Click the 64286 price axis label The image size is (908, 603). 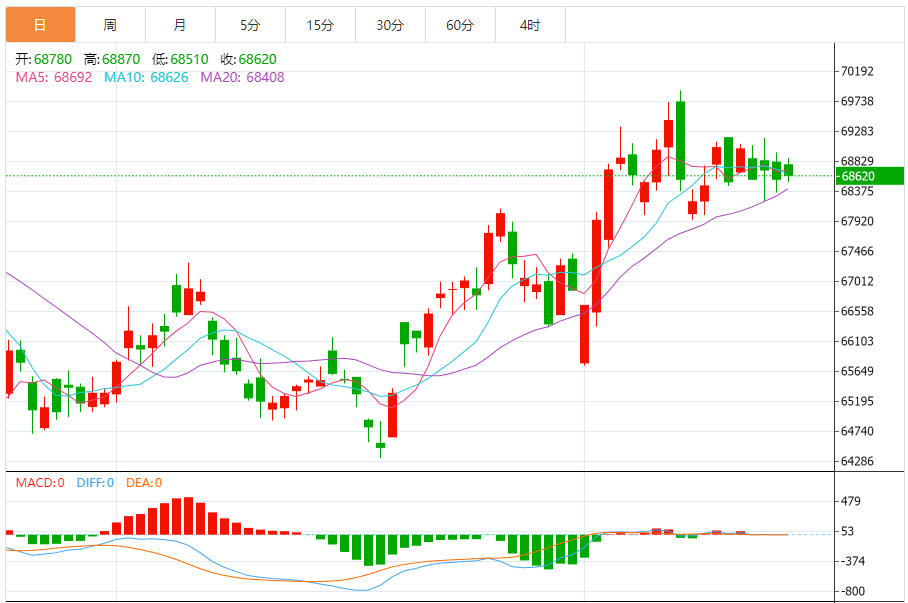(857, 462)
